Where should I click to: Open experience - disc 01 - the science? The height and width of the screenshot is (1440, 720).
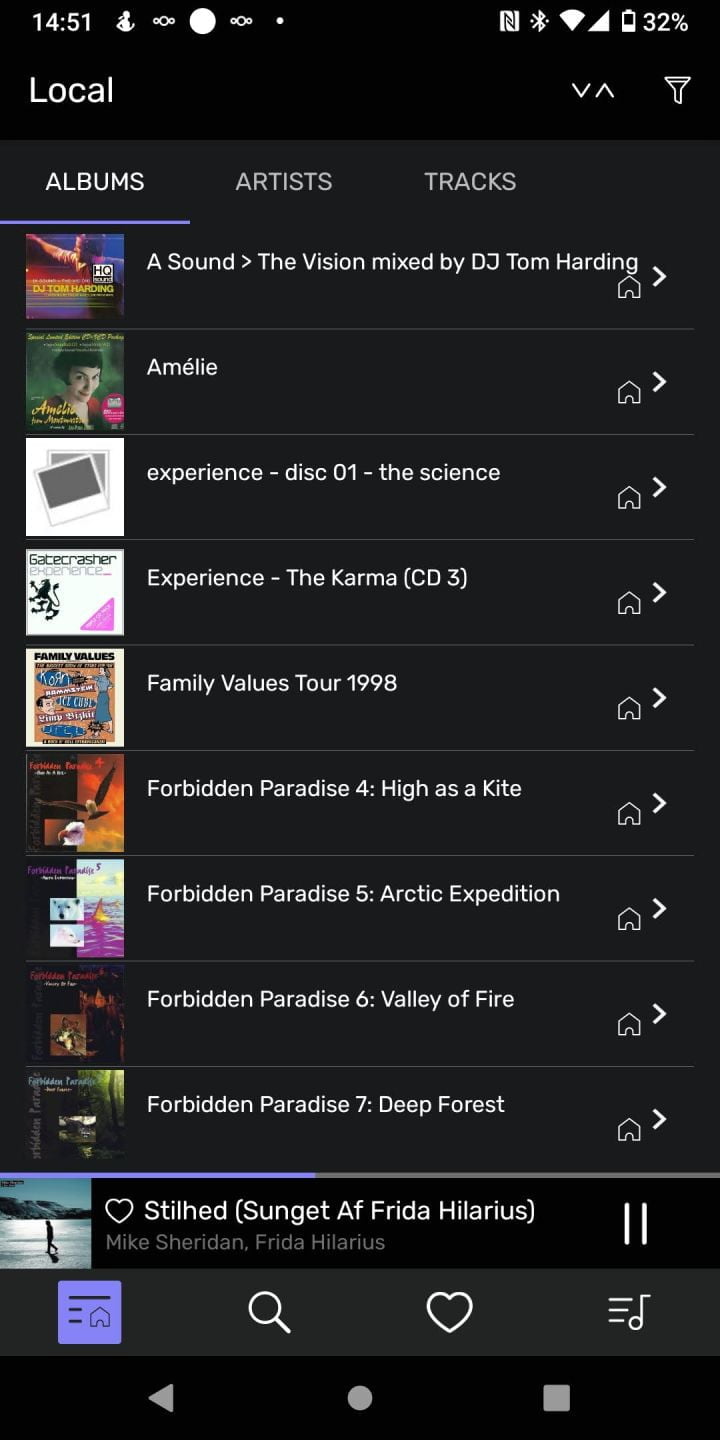[360, 487]
